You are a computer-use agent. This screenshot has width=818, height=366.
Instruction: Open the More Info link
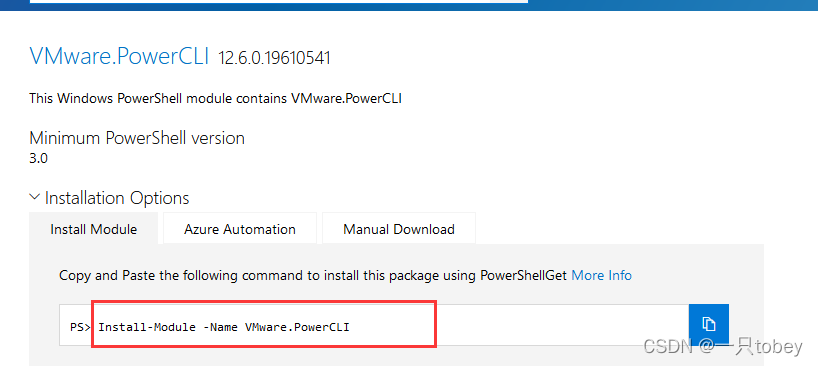coord(602,275)
